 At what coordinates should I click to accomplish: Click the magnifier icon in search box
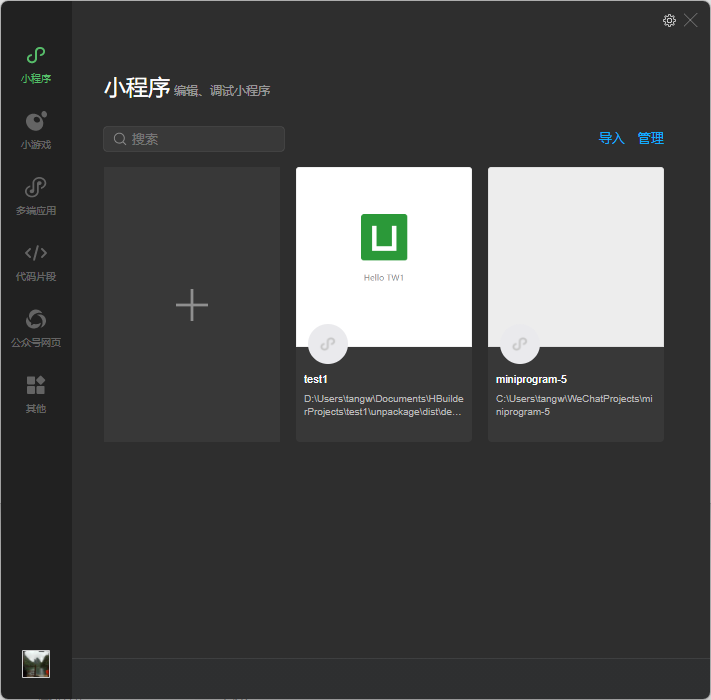coord(120,139)
